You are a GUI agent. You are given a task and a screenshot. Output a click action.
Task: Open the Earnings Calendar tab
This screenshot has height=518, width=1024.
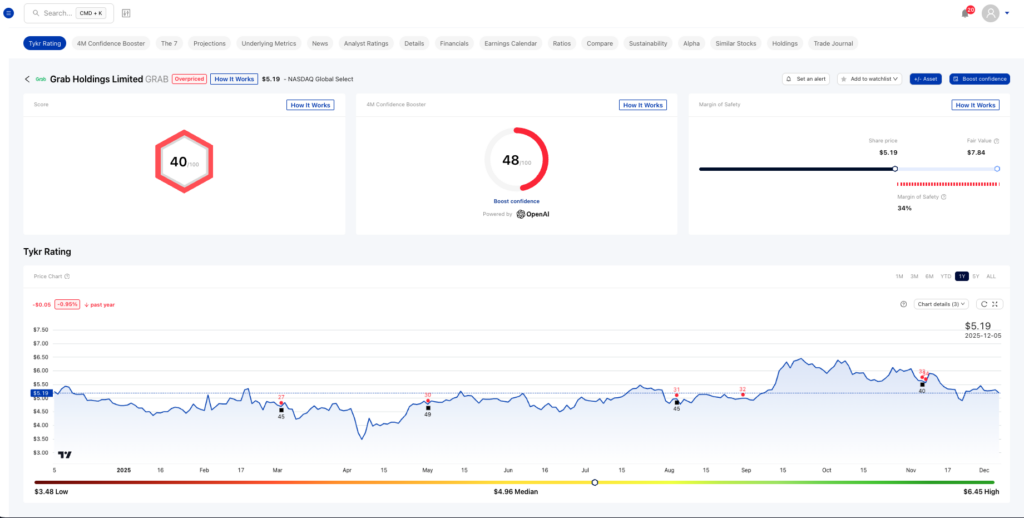pyautogui.click(x=511, y=43)
